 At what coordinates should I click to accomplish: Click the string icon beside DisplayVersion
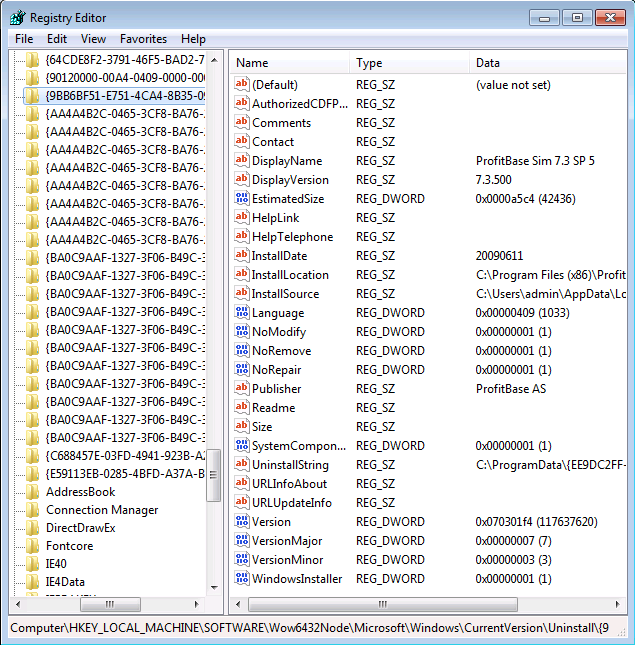[x=242, y=179]
